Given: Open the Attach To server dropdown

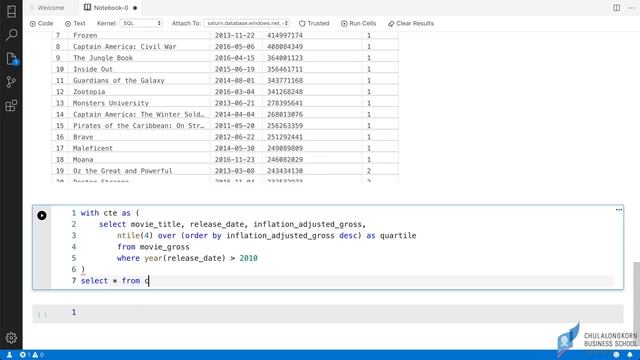Looking at the screenshot, I should pyautogui.click(x=247, y=24).
